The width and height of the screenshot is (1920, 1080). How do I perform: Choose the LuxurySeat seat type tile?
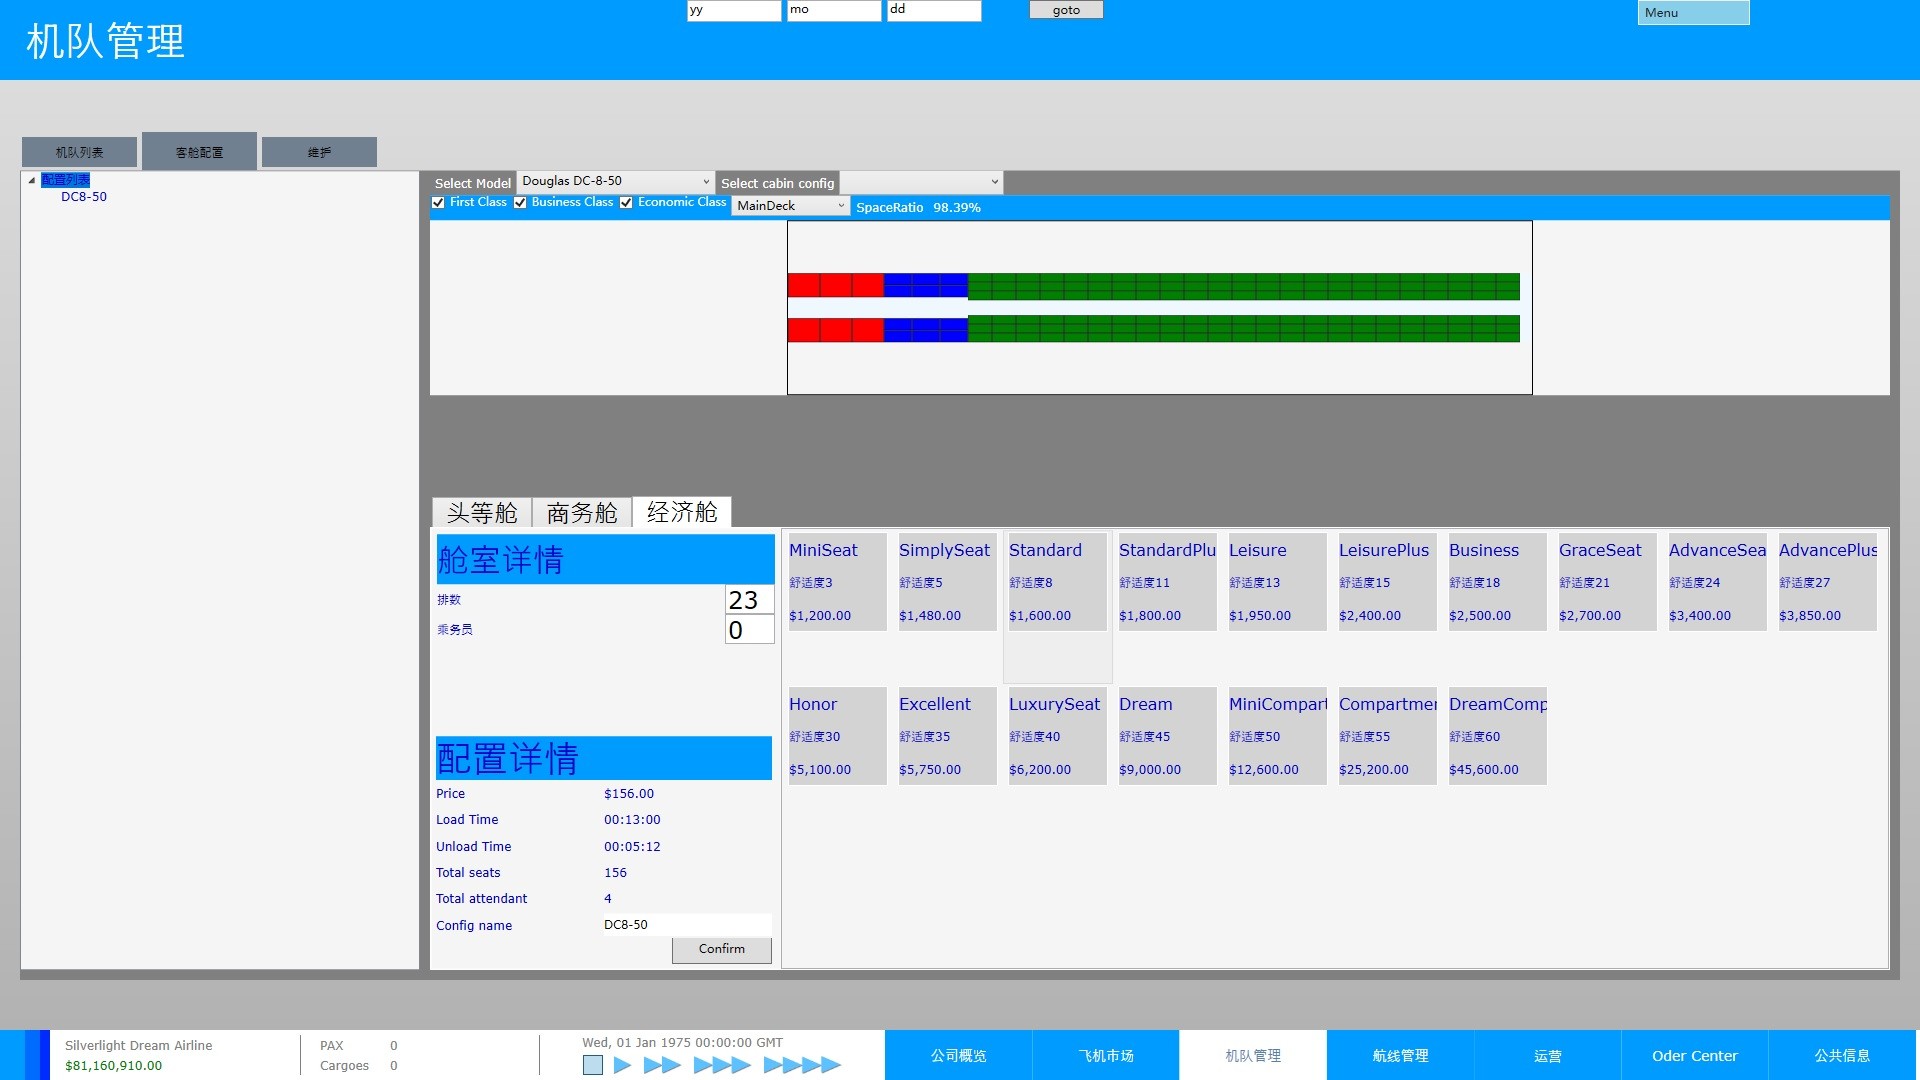[x=1057, y=736]
